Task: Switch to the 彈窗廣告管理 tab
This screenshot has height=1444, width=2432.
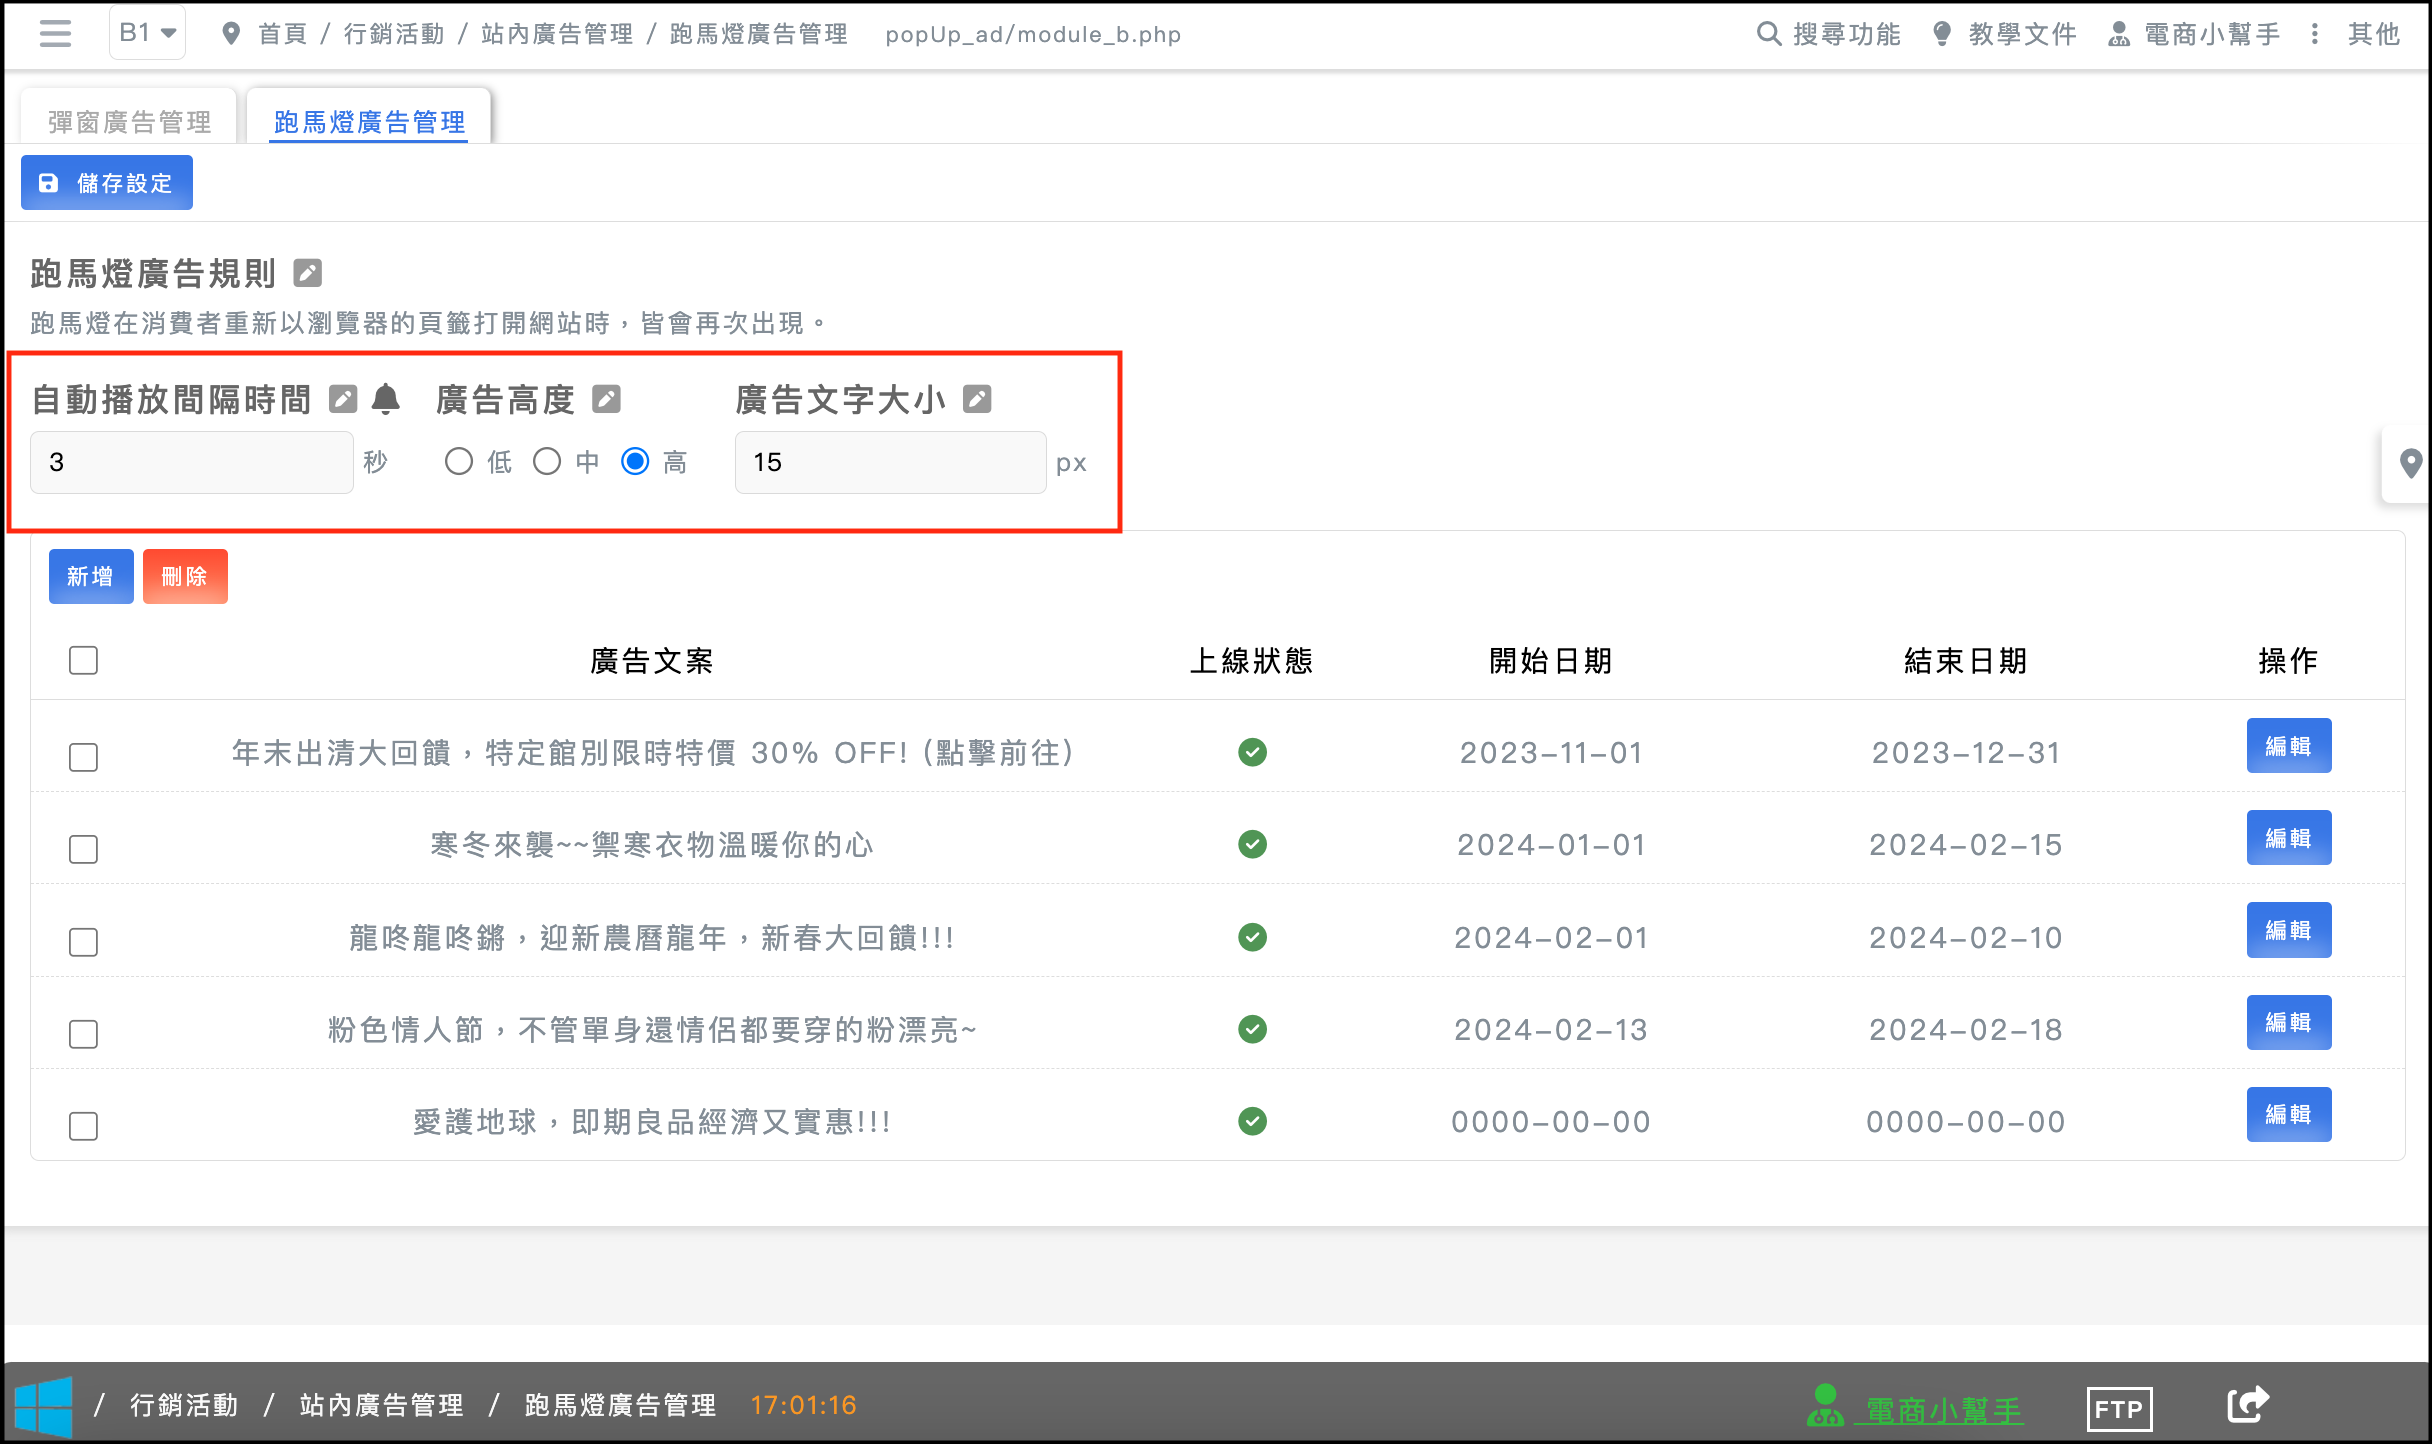Action: point(130,122)
